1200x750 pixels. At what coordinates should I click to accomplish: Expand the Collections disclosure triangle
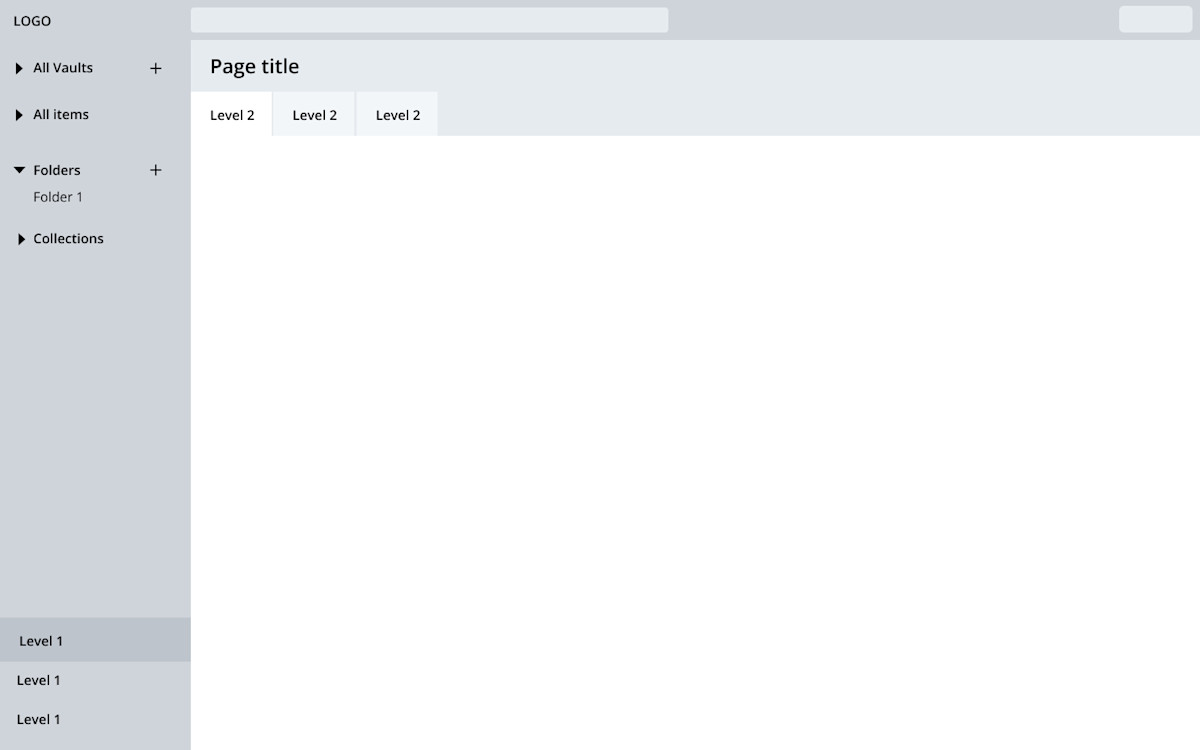click(20, 239)
